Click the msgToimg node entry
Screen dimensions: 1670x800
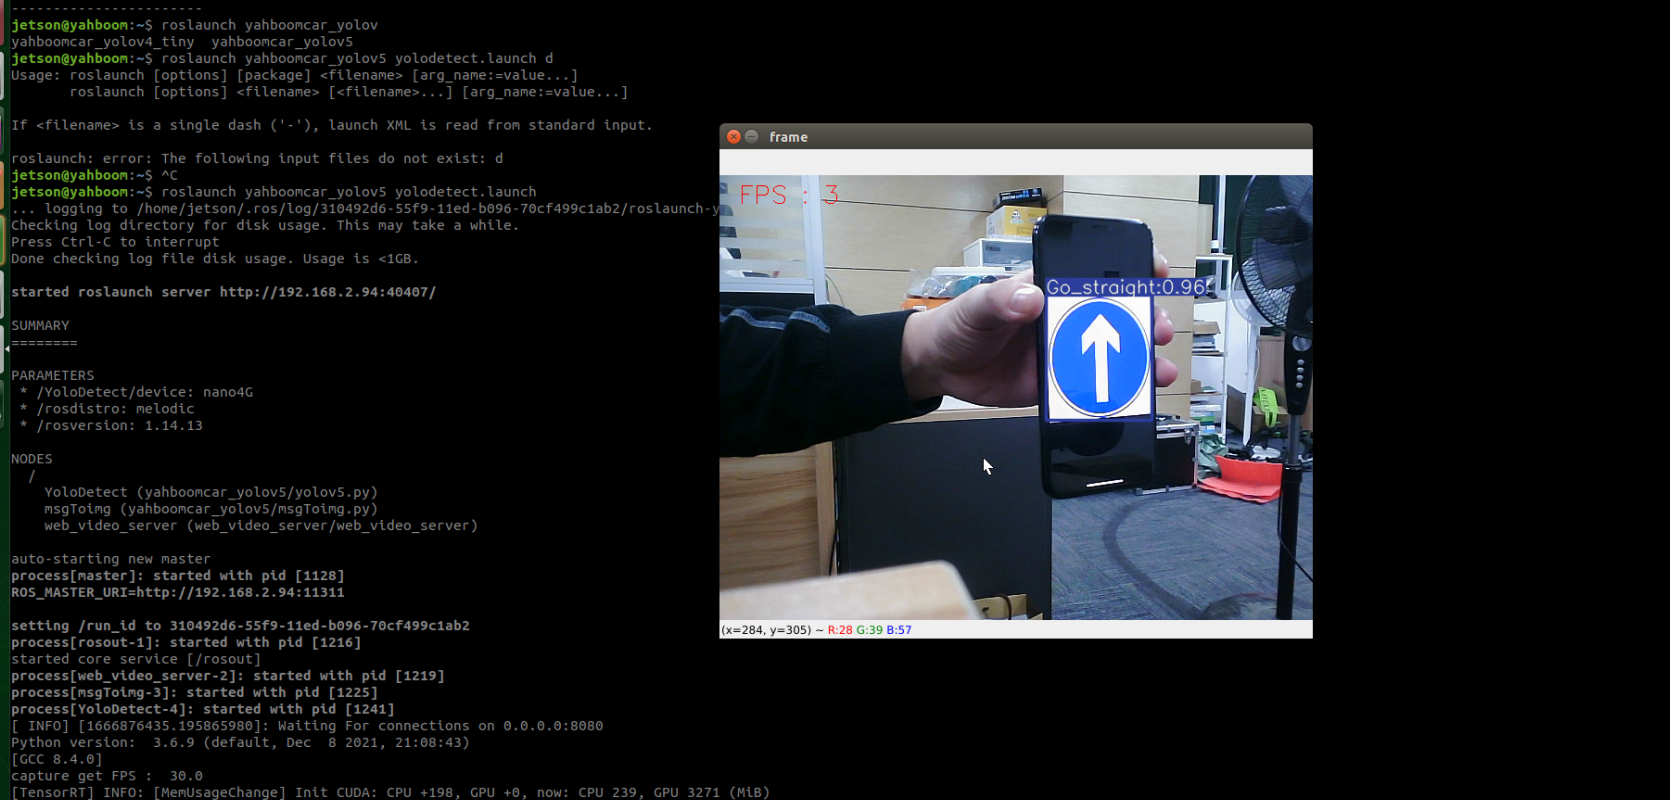[x=210, y=509]
